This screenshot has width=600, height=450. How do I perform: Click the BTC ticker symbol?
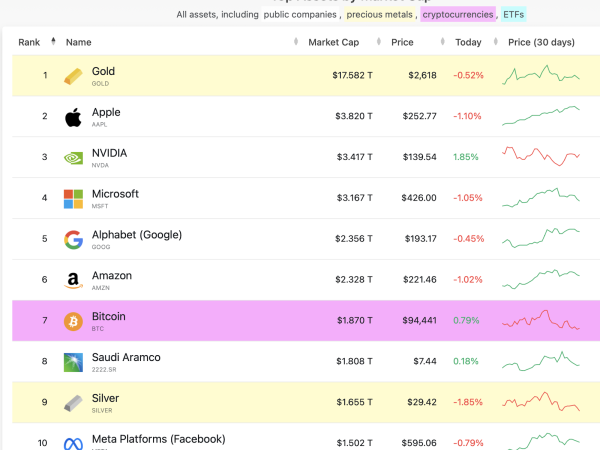coord(98,329)
